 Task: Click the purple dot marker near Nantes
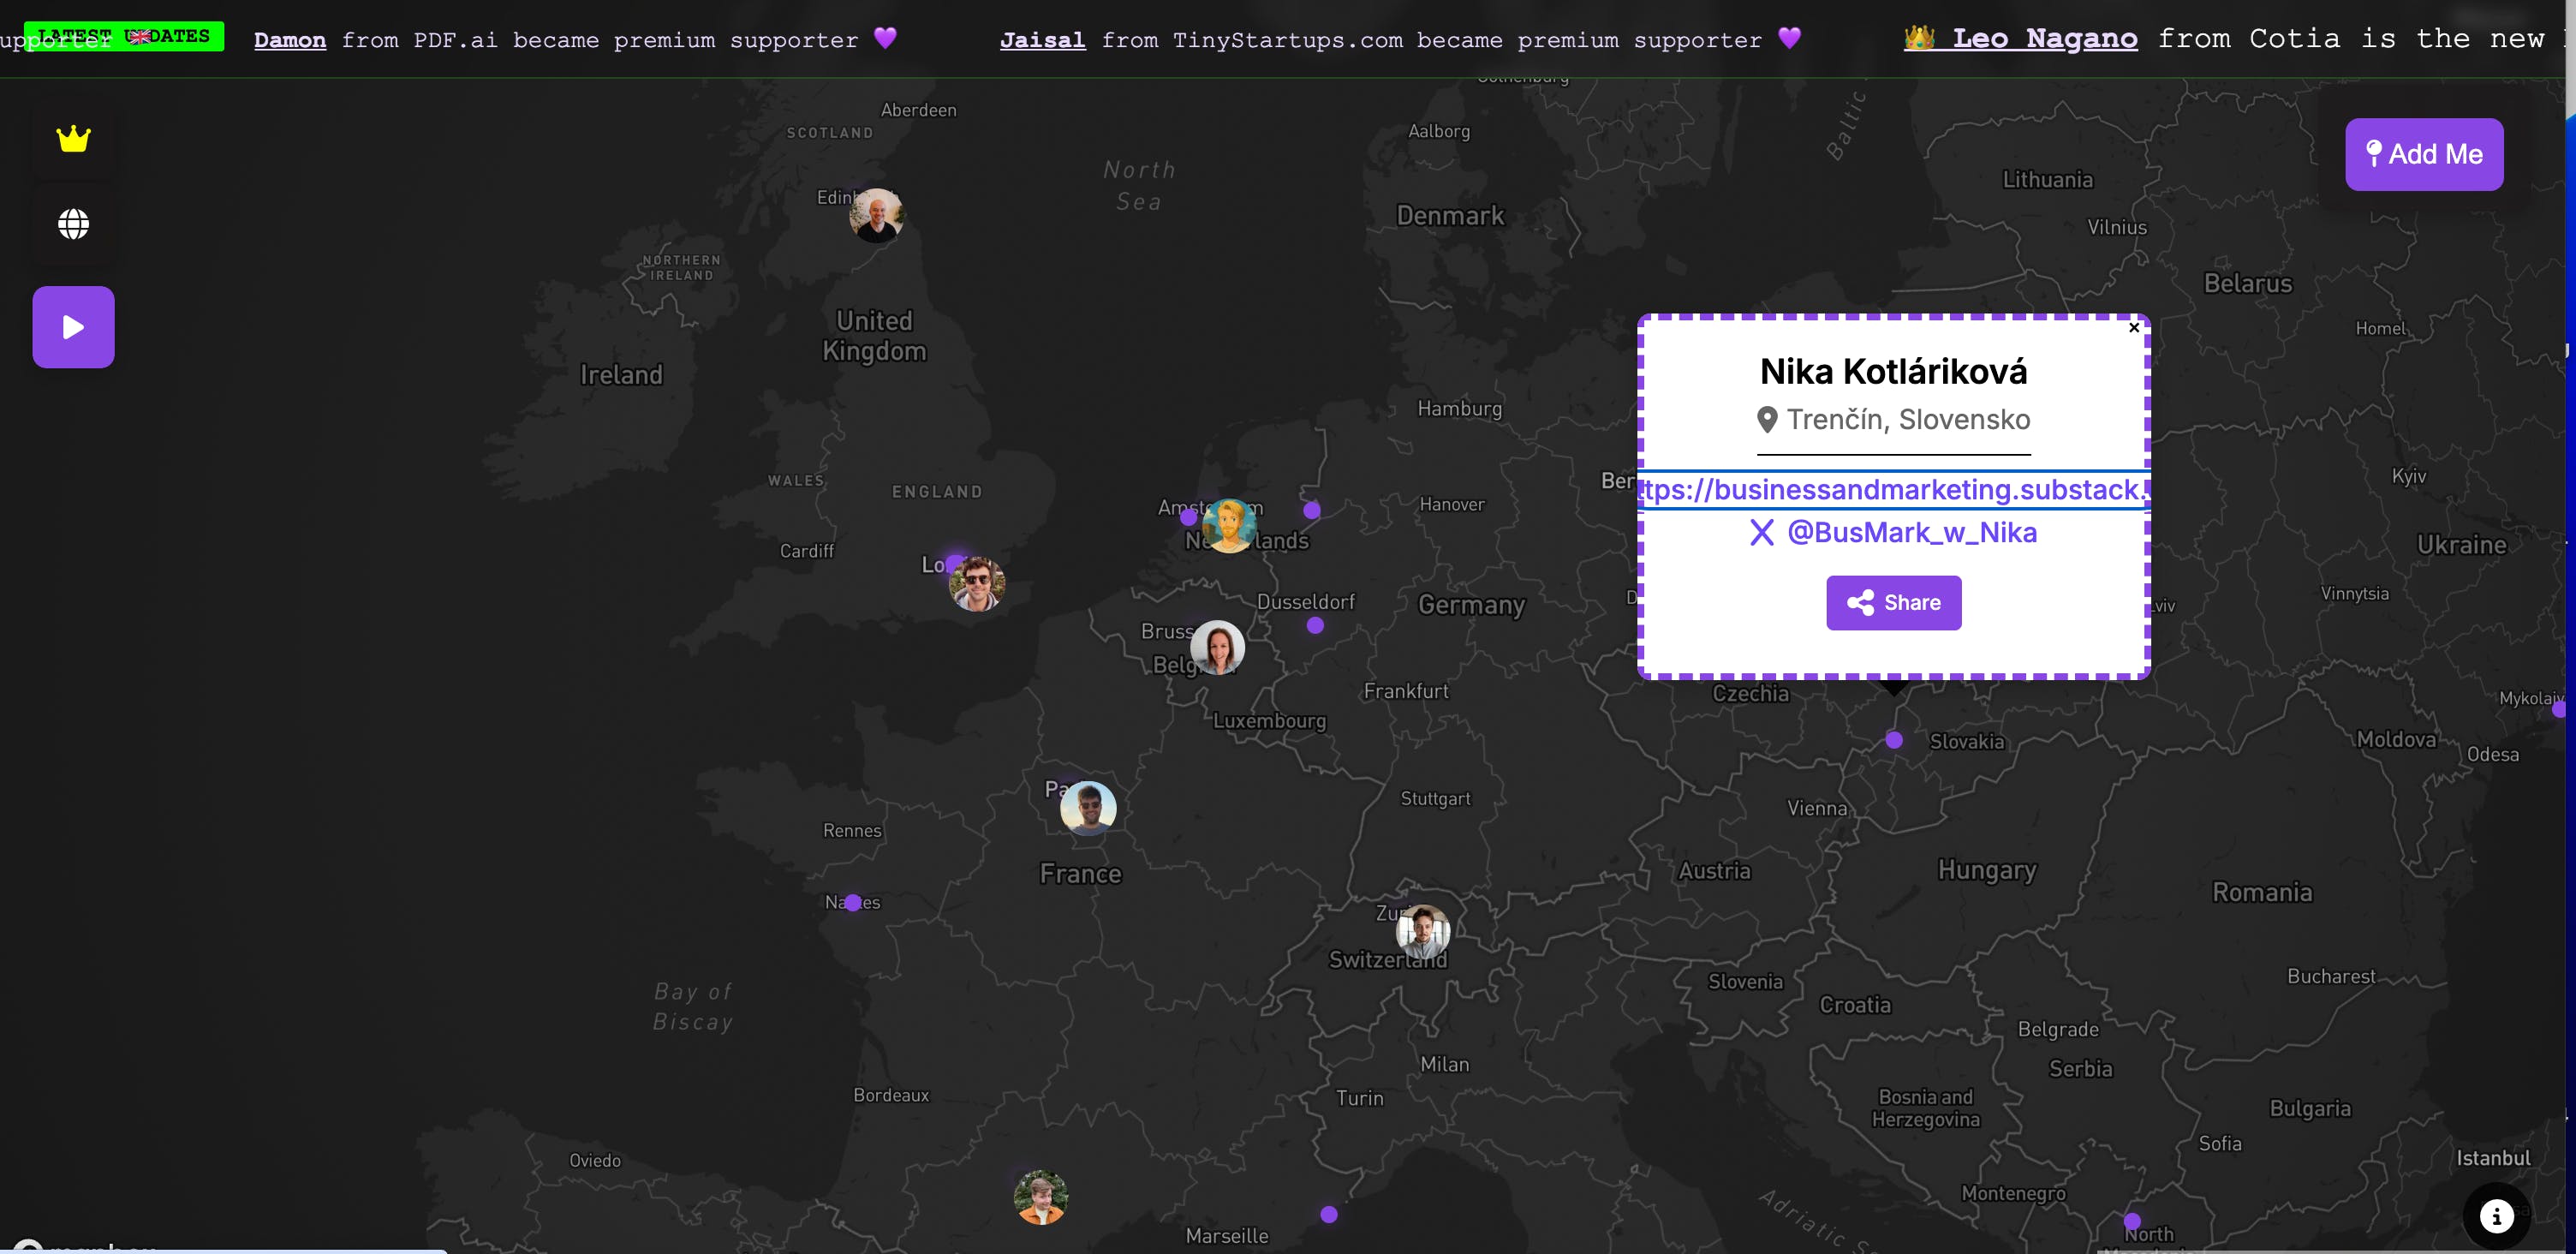(x=852, y=902)
